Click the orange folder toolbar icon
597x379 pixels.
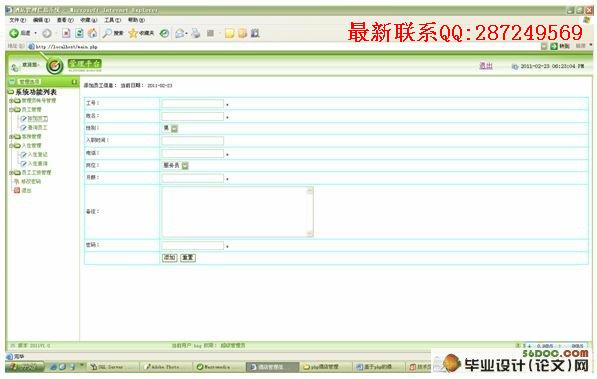click(x=243, y=34)
